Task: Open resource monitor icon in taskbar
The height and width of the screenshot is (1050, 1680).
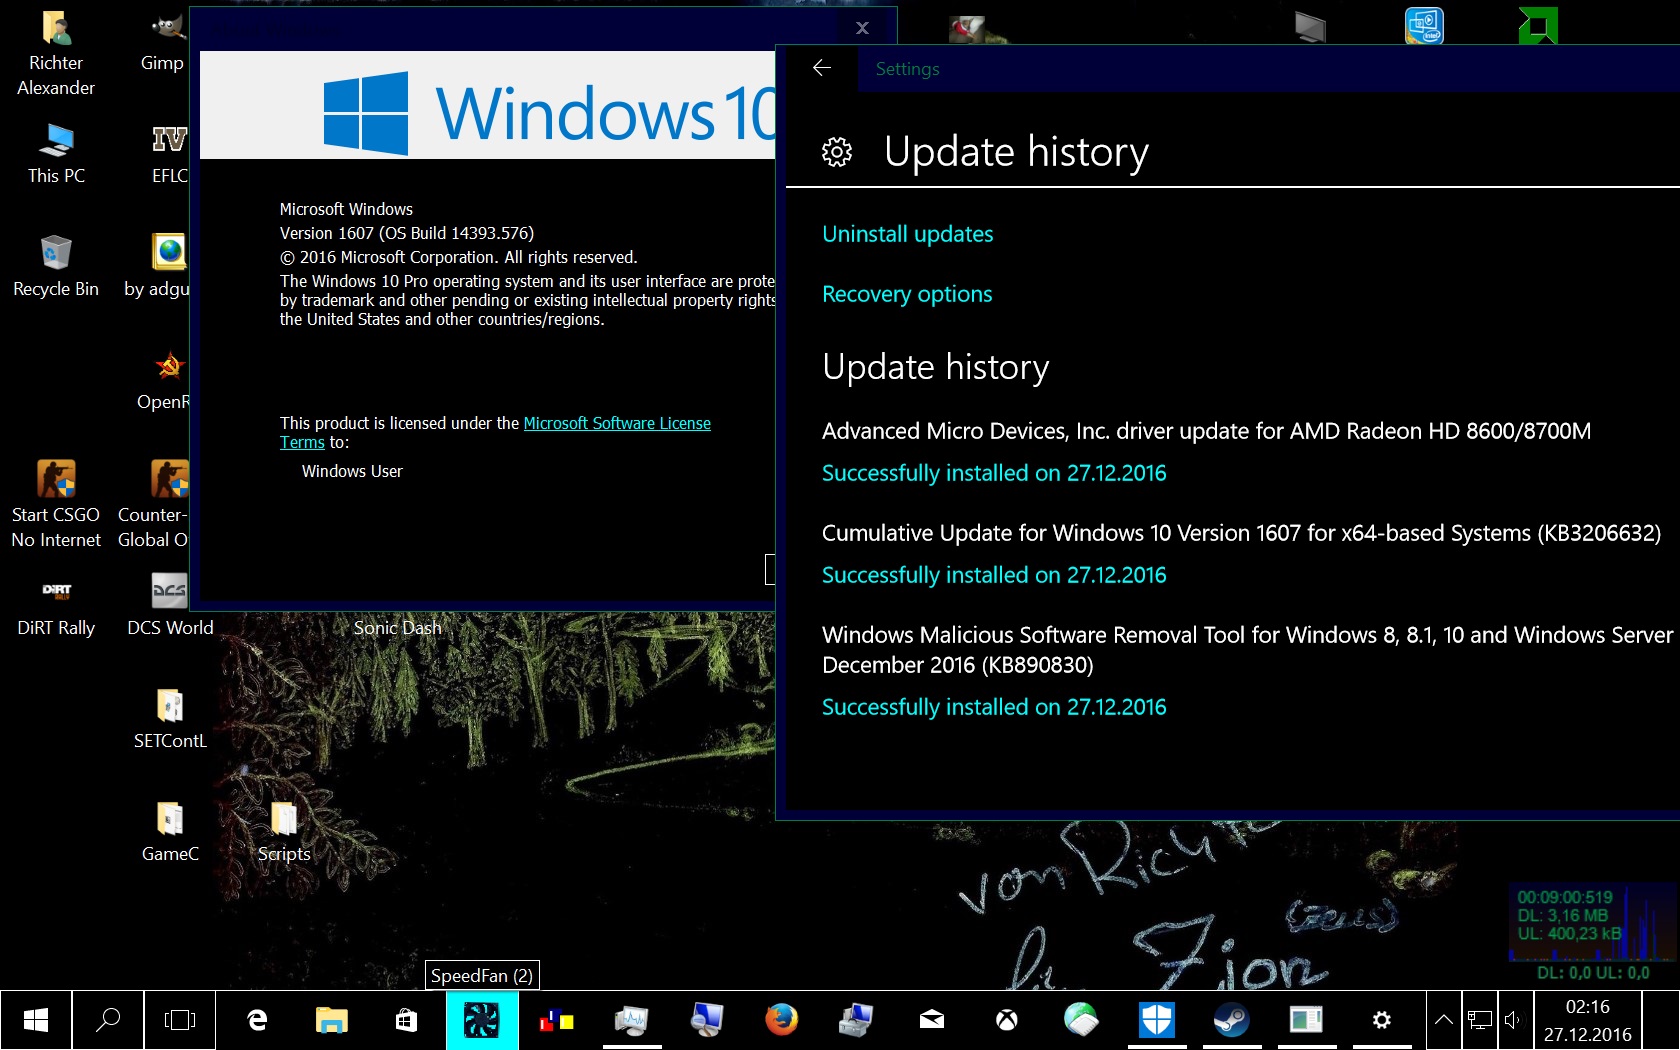Action: (632, 1020)
